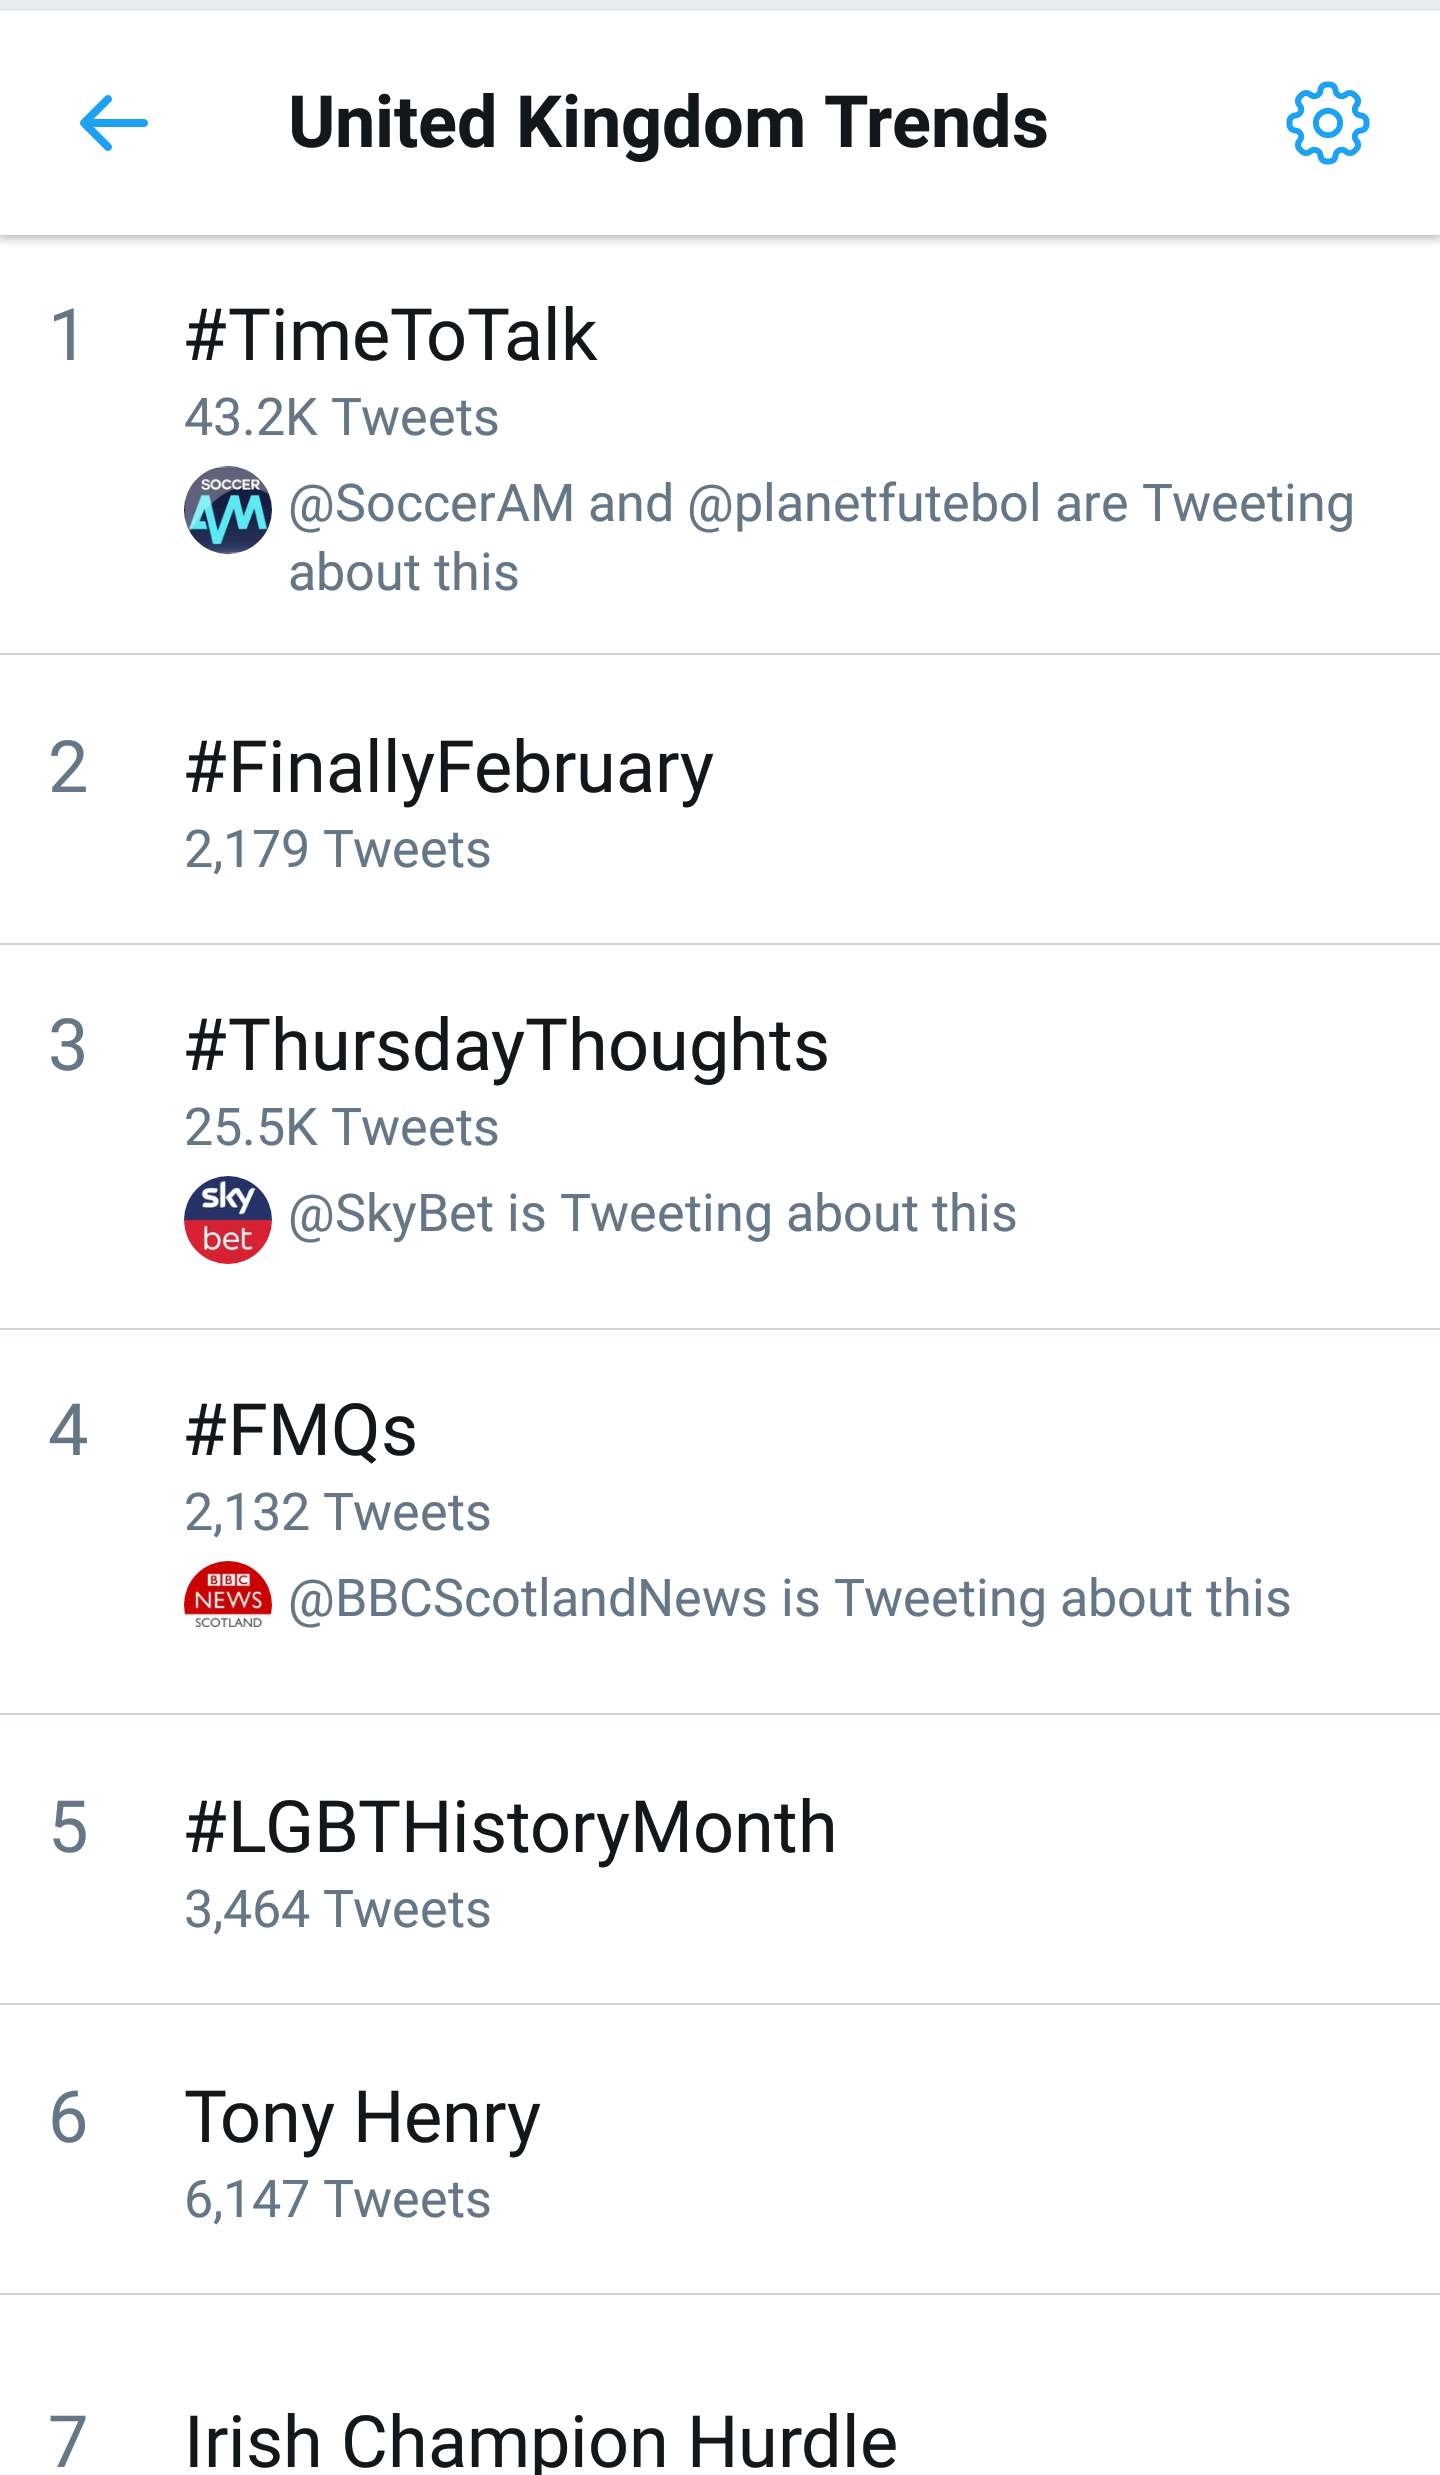Viewport: 1440px width, 2475px height.
Task: Click the 43.2K Tweets count
Action: [x=341, y=418]
